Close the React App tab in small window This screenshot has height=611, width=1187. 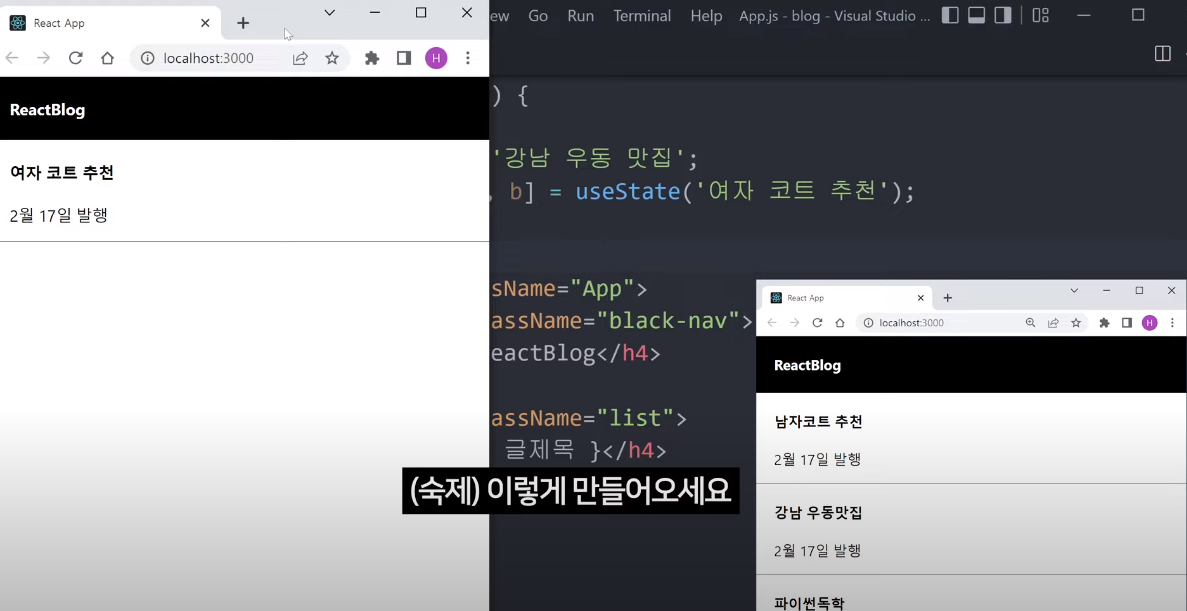921,298
